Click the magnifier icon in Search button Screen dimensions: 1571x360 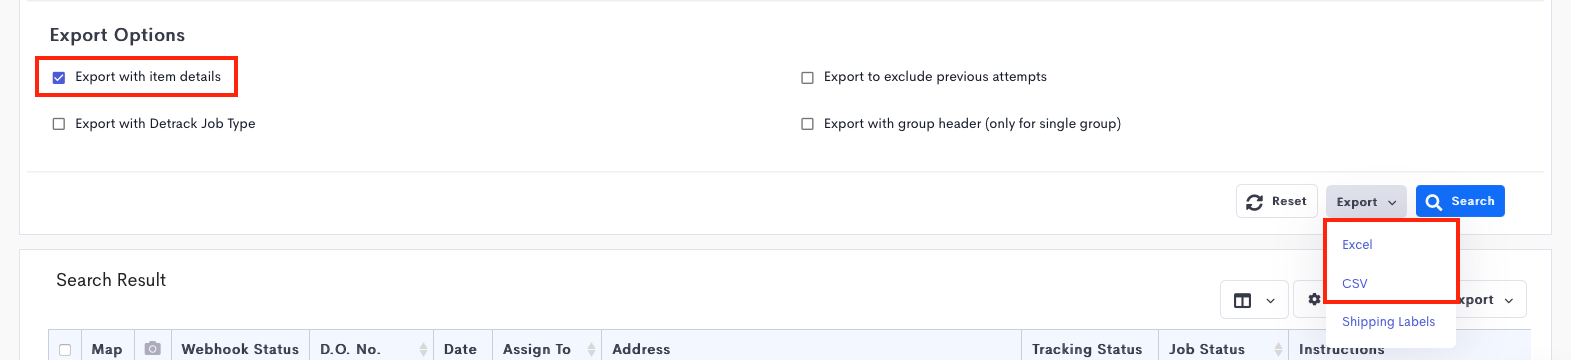(1434, 202)
